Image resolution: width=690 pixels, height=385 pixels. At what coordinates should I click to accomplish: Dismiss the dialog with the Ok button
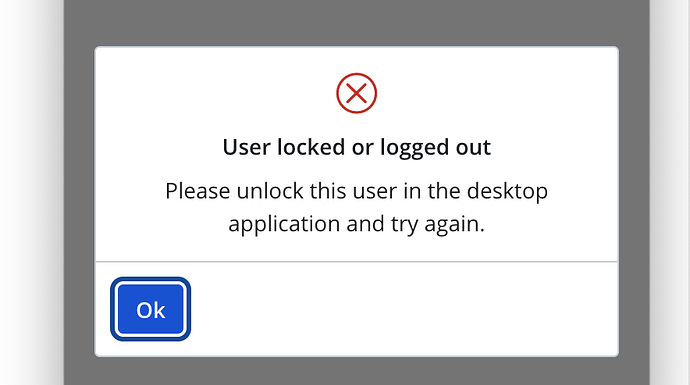click(x=150, y=309)
